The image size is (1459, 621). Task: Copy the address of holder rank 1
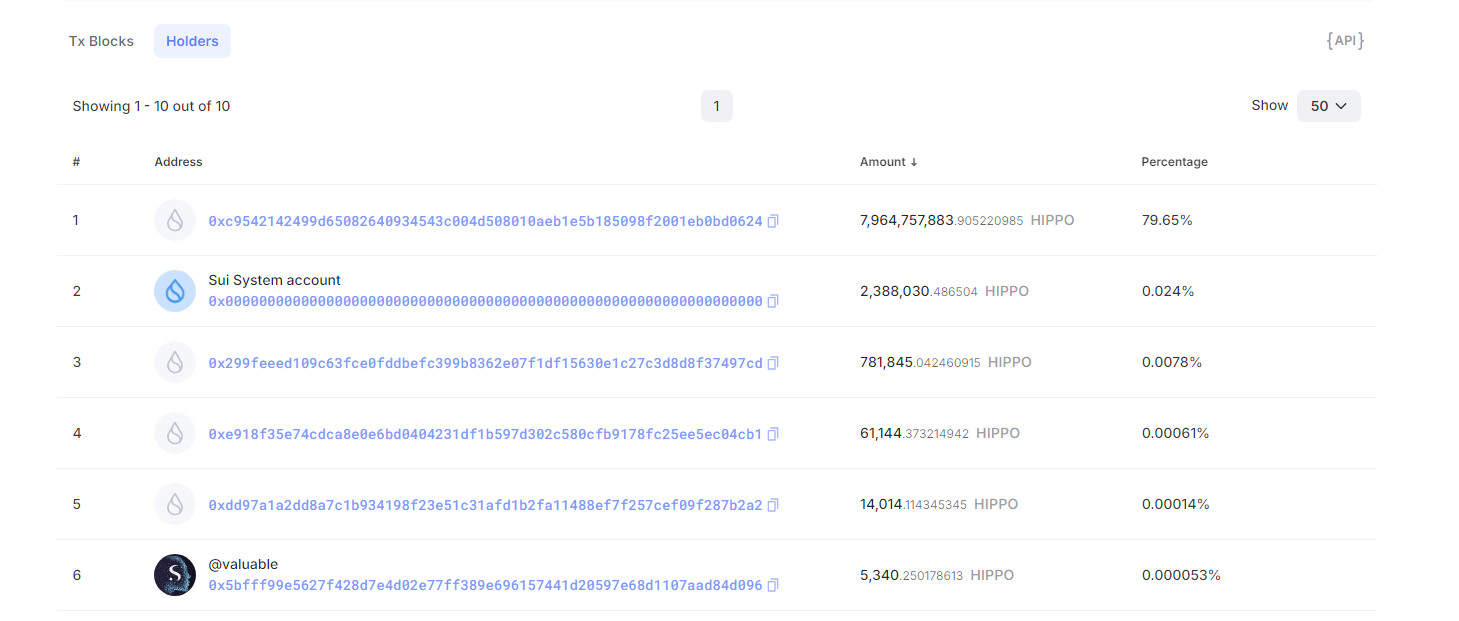click(773, 221)
